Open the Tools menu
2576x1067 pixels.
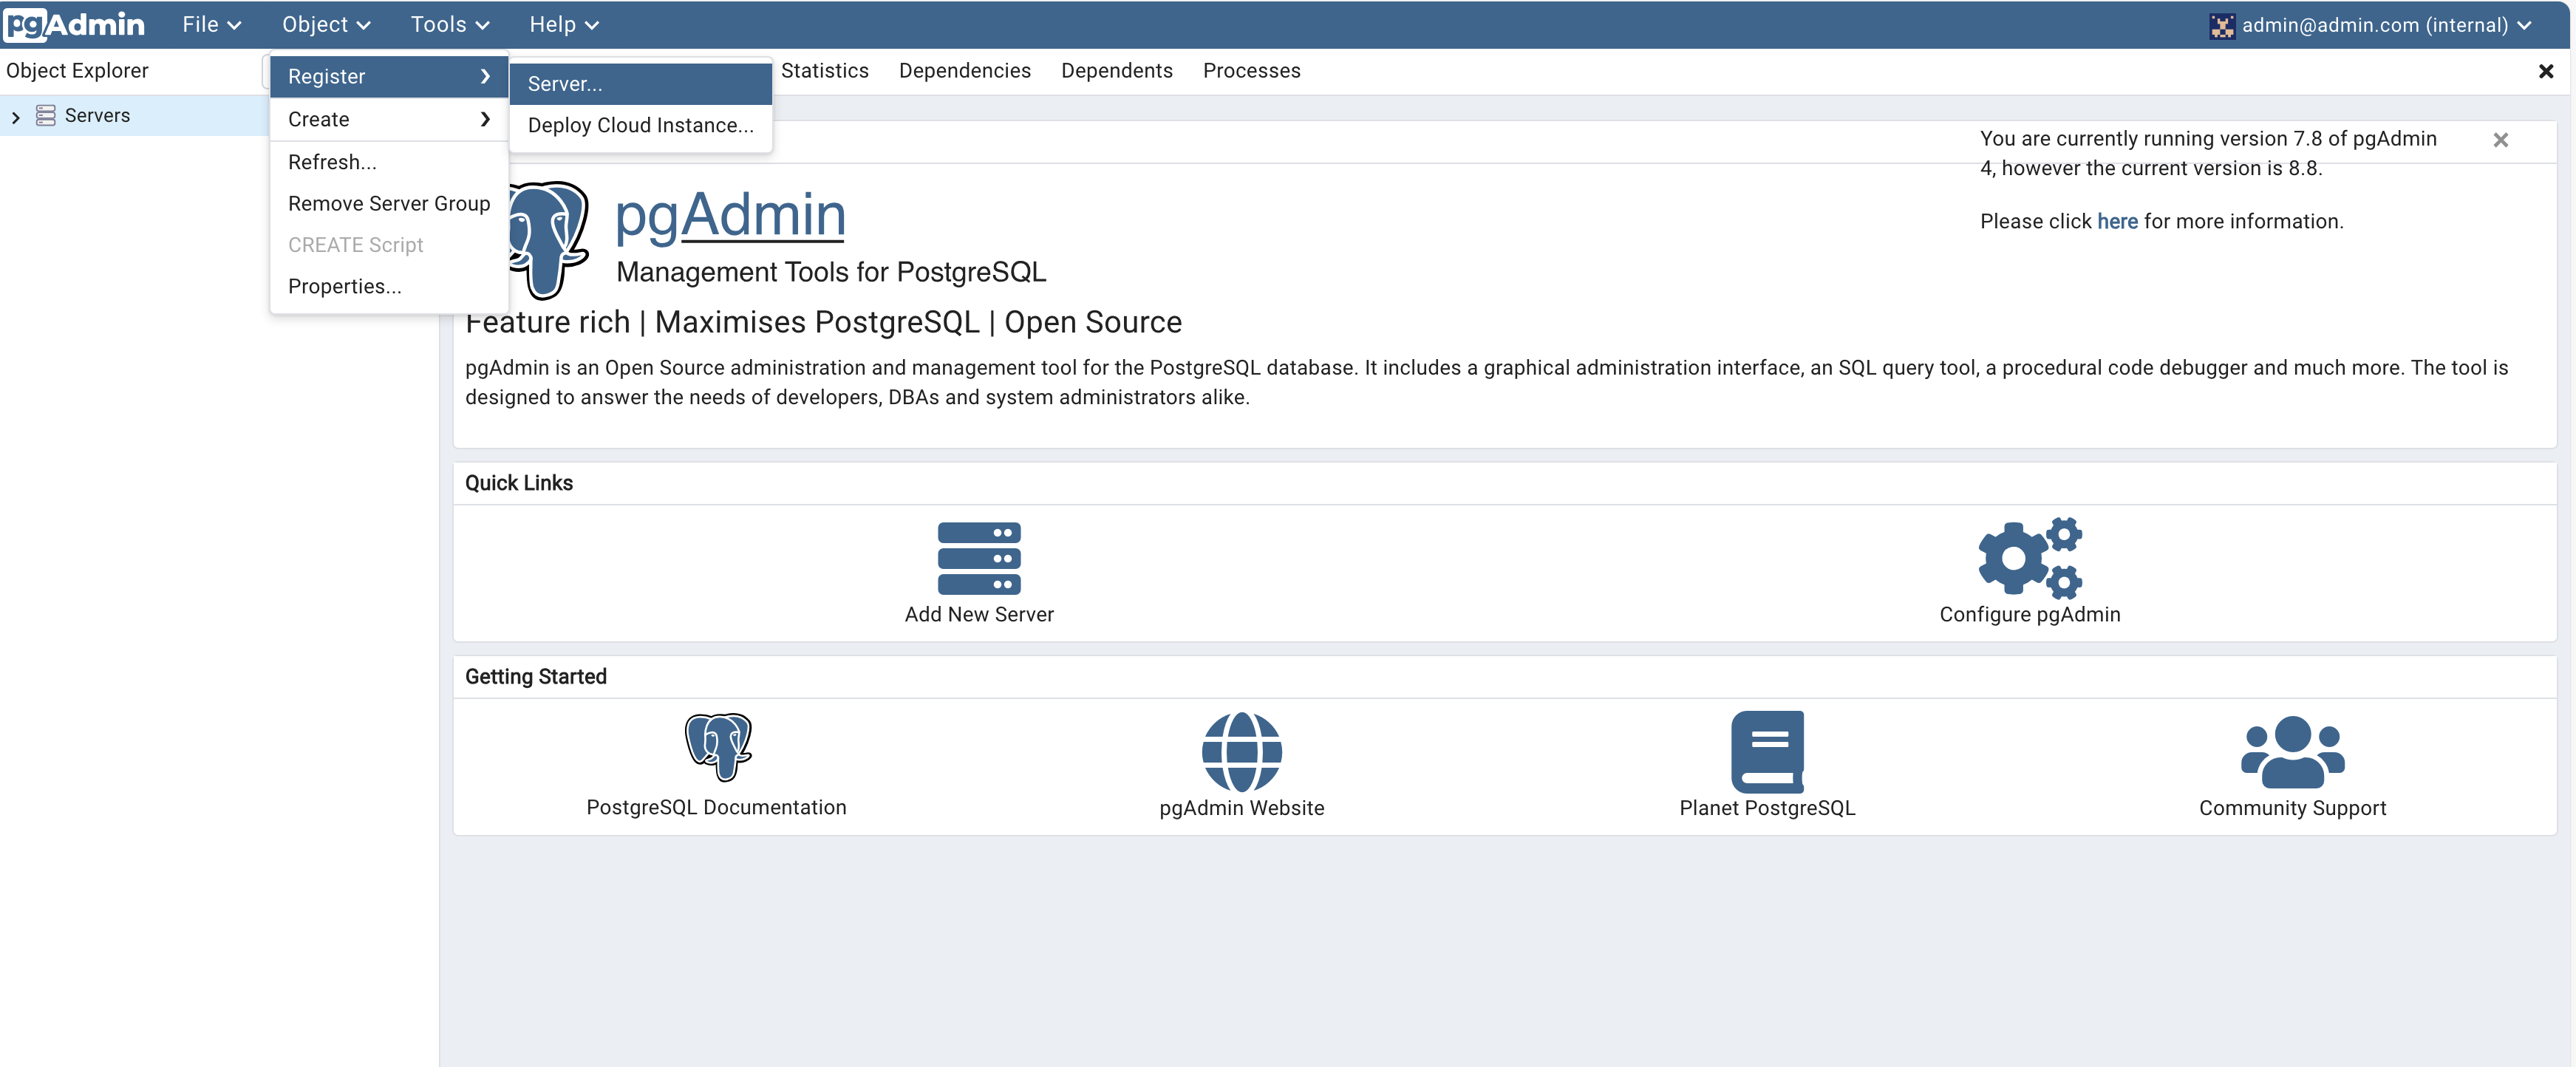coord(449,24)
